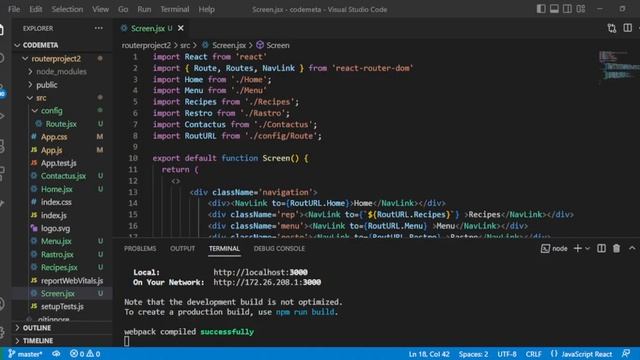Close the Screen.jsx editor tab

pyautogui.click(x=180, y=28)
